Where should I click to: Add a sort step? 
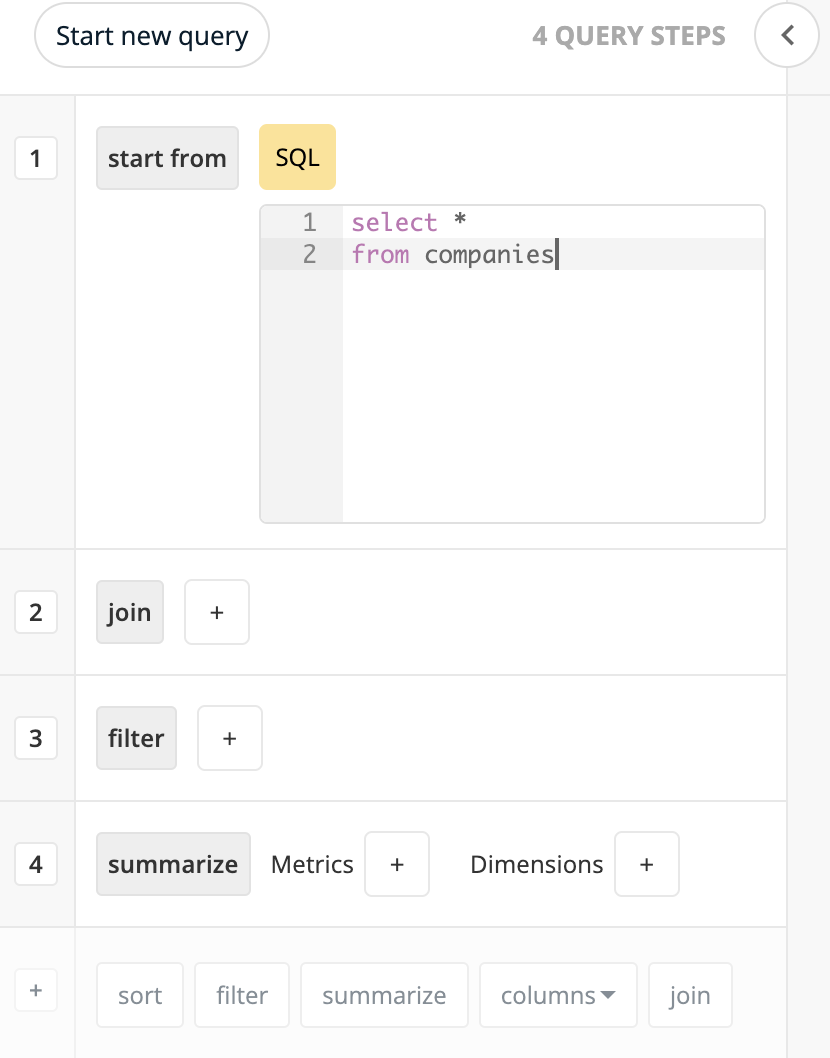140,995
